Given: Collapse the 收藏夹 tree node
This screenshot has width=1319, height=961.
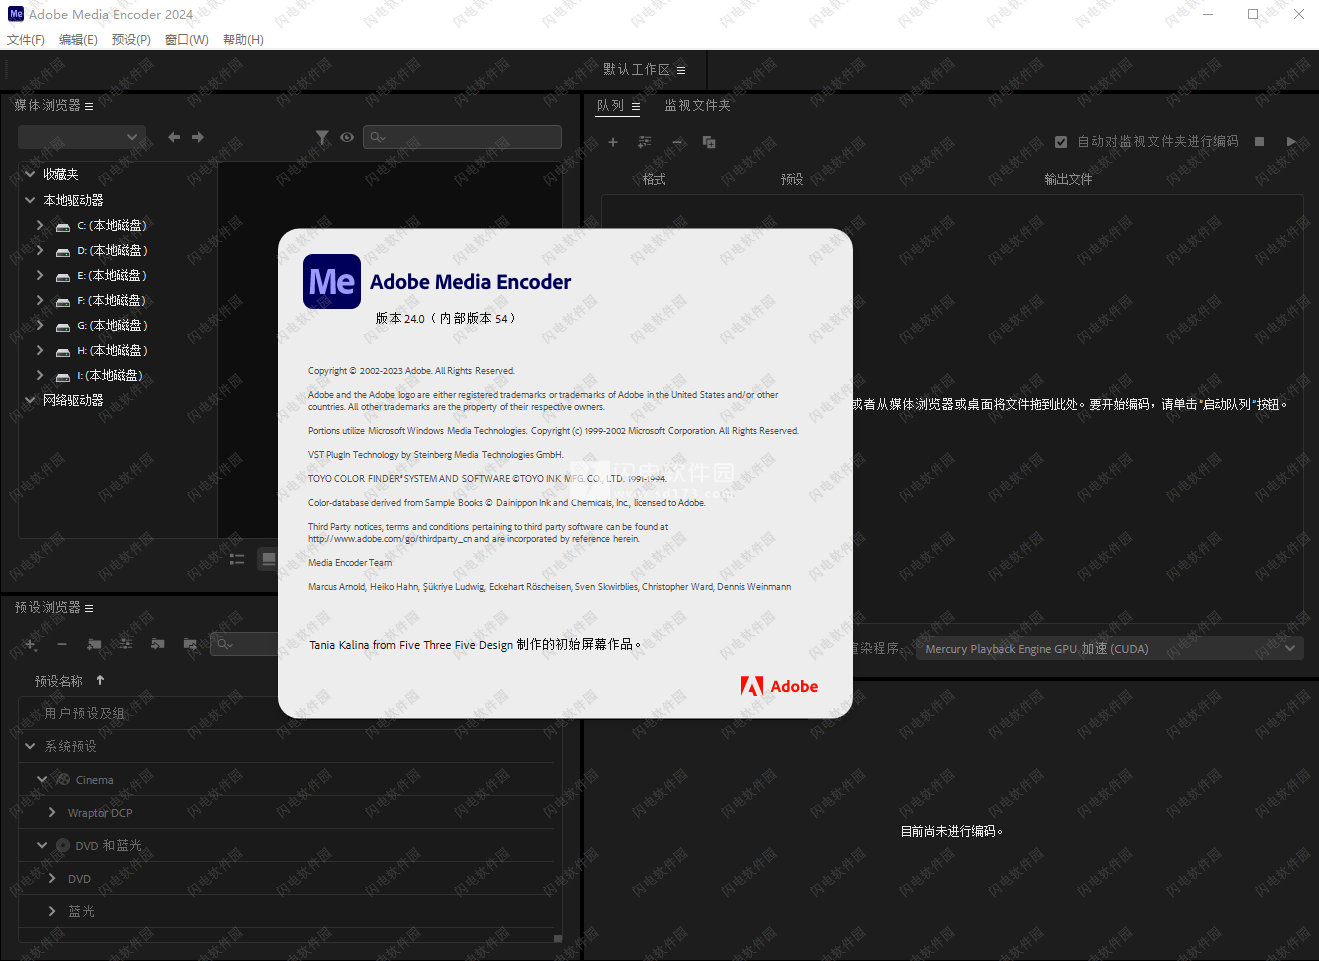Looking at the screenshot, I should click(30, 174).
